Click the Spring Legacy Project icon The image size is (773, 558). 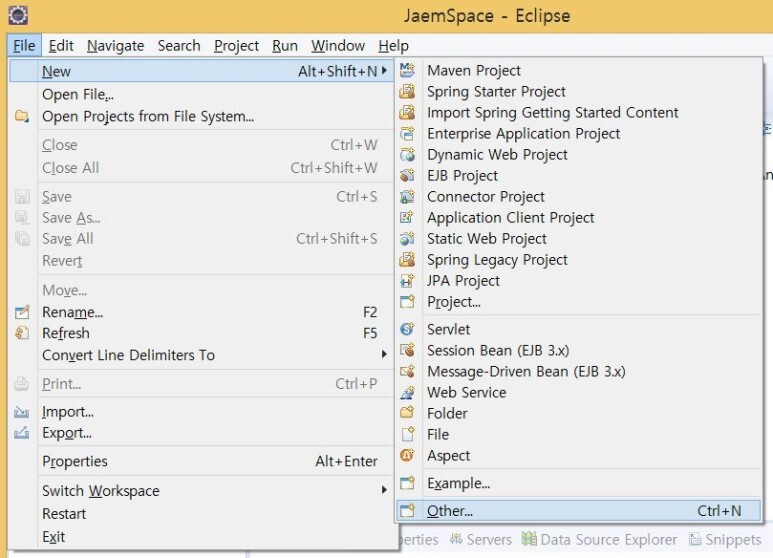pos(407,259)
